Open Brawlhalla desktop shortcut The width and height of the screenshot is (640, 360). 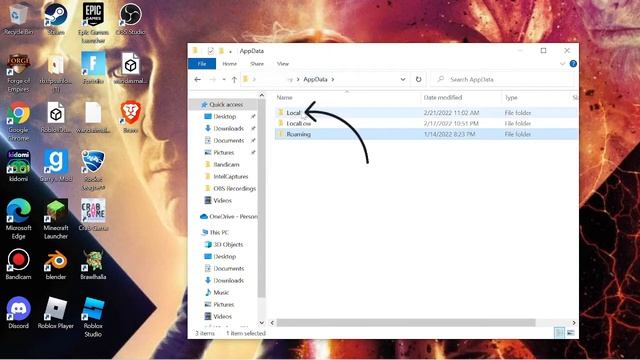93,264
